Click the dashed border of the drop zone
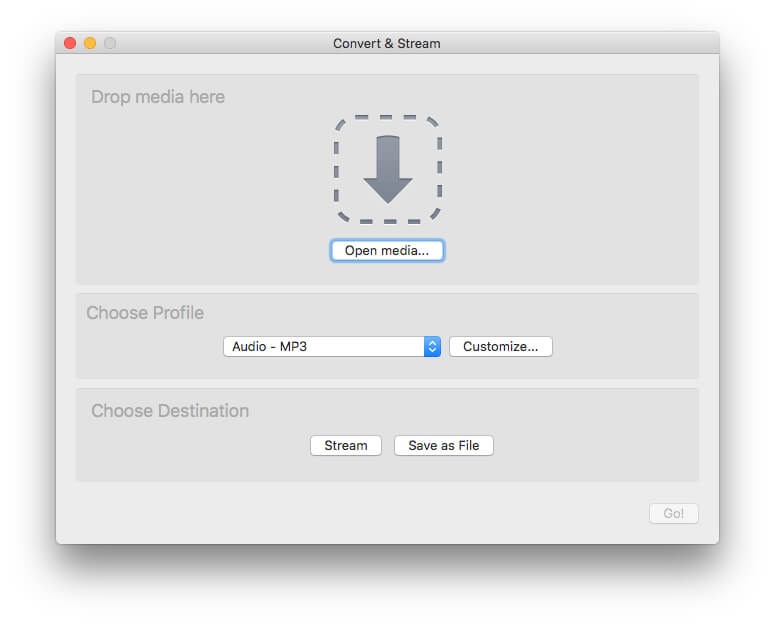This screenshot has height=624, width=775. click(337, 168)
